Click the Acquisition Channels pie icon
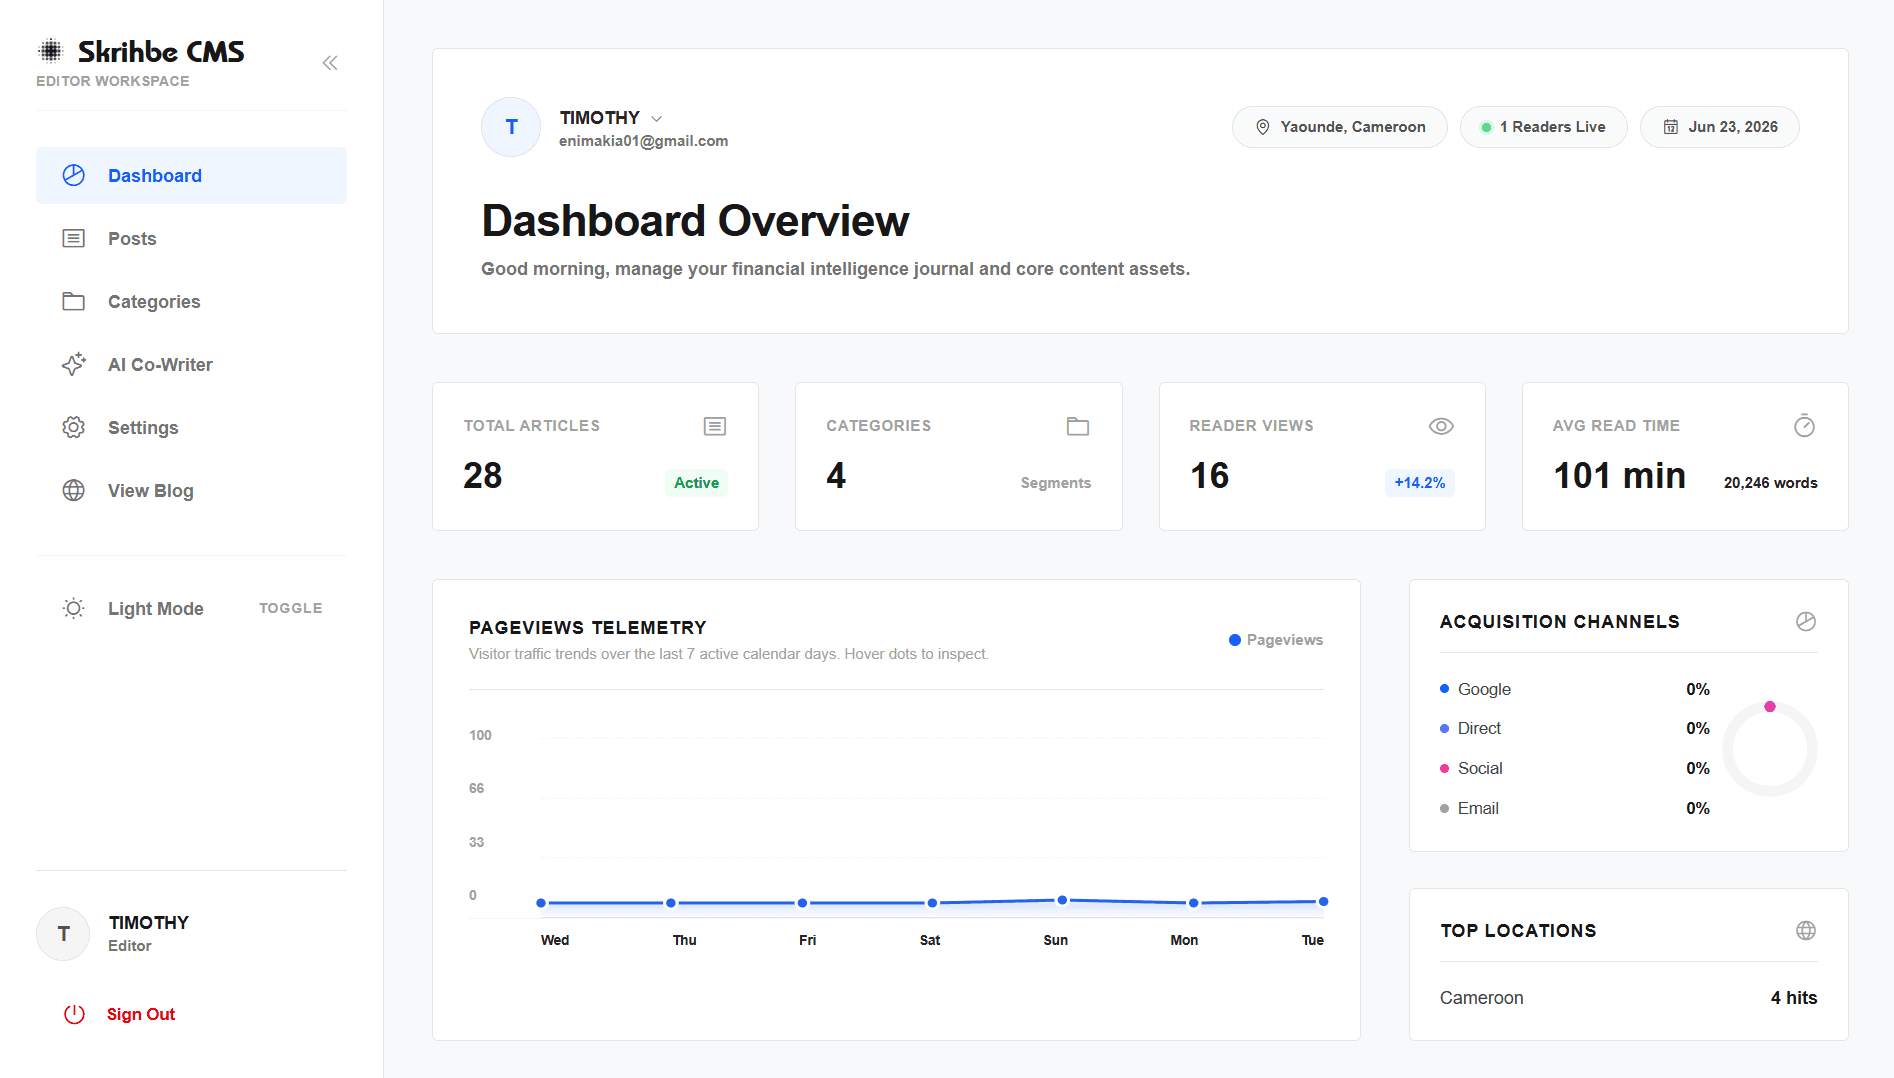The image size is (1894, 1078). [x=1806, y=622]
